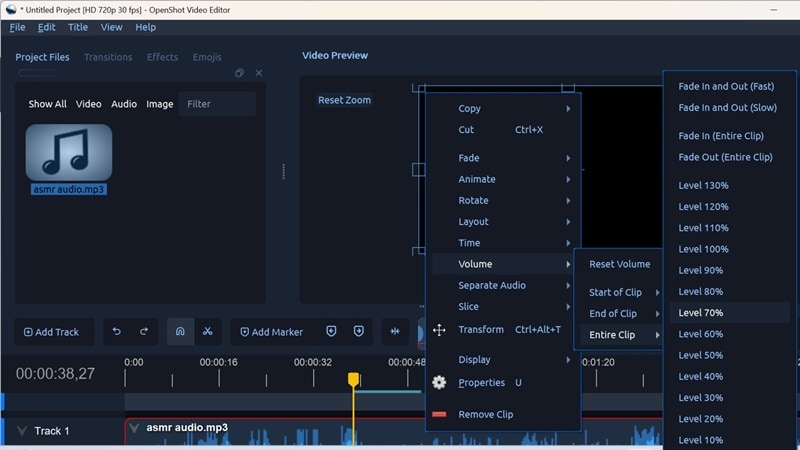Open the End of Clip submenu
Screen dimensions: 800x450
coord(620,314)
